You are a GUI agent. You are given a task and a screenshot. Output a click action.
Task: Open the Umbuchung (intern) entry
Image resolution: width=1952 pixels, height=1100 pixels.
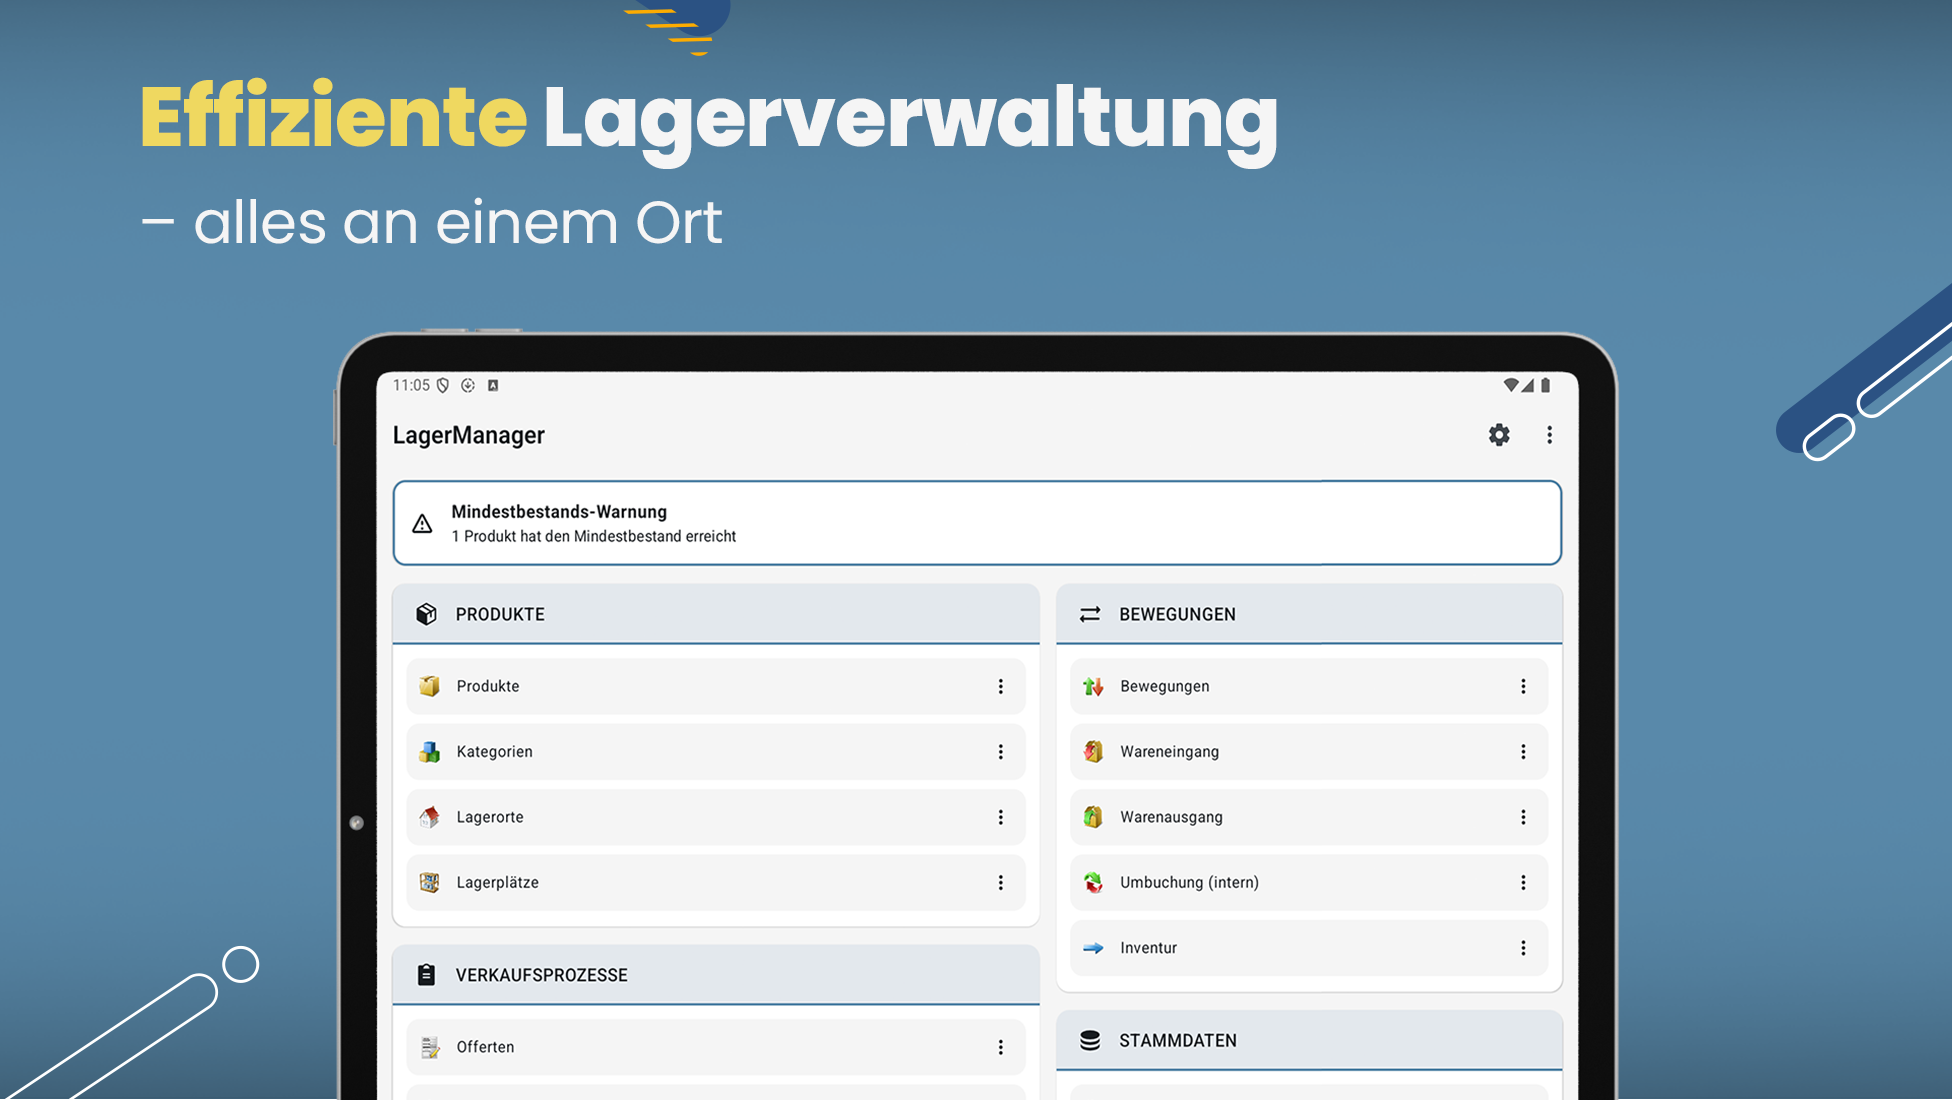tap(1309, 883)
